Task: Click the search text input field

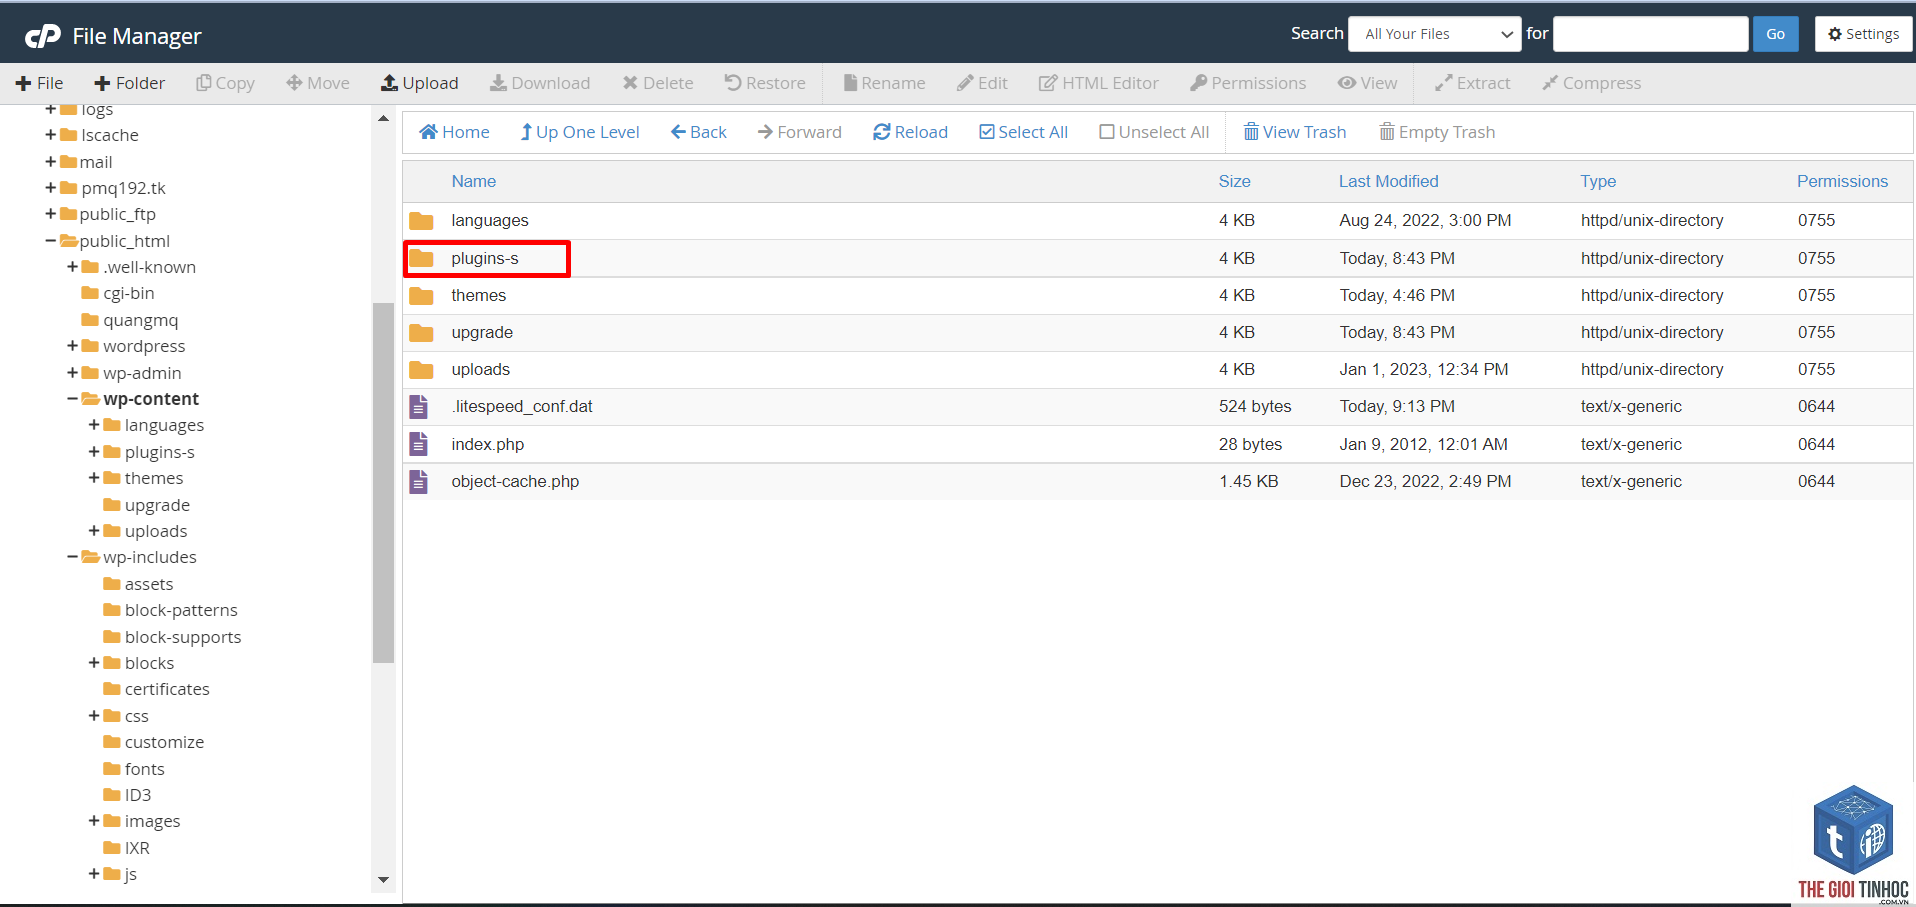Action: [x=1650, y=34]
